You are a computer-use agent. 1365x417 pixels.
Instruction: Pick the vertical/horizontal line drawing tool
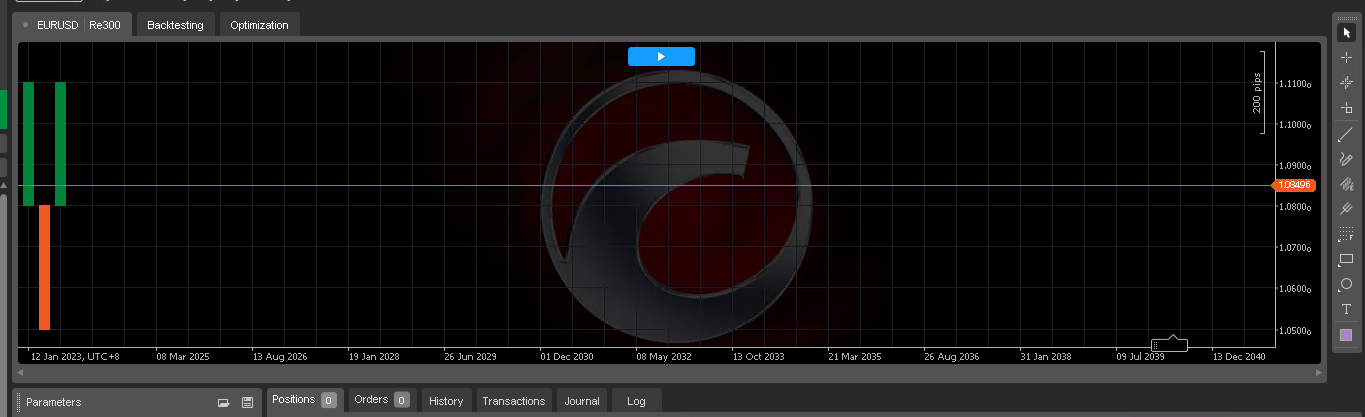coord(1346,108)
